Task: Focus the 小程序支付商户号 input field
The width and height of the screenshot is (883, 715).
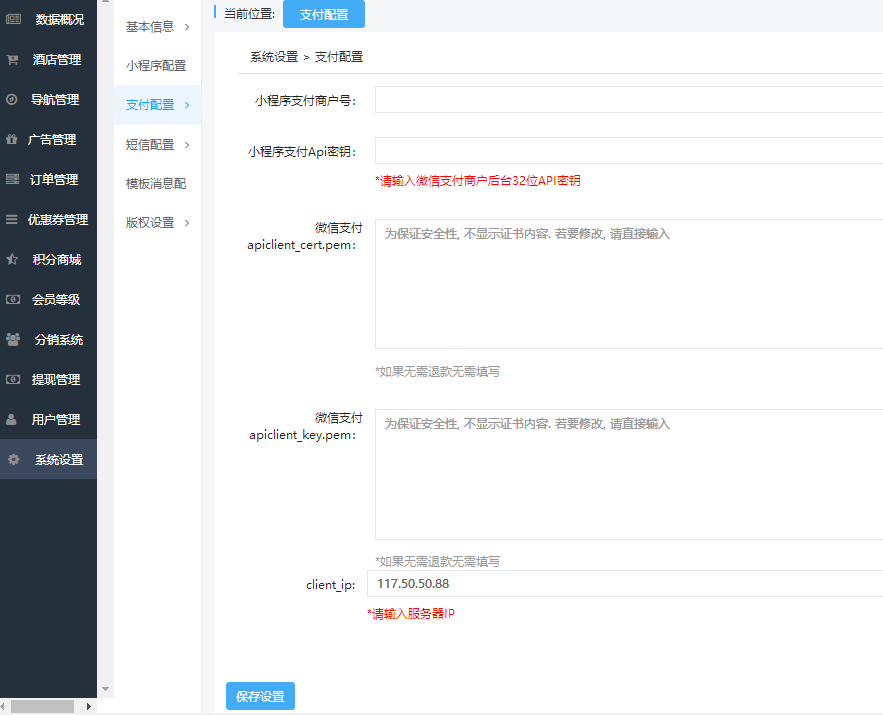Action: [x=628, y=100]
